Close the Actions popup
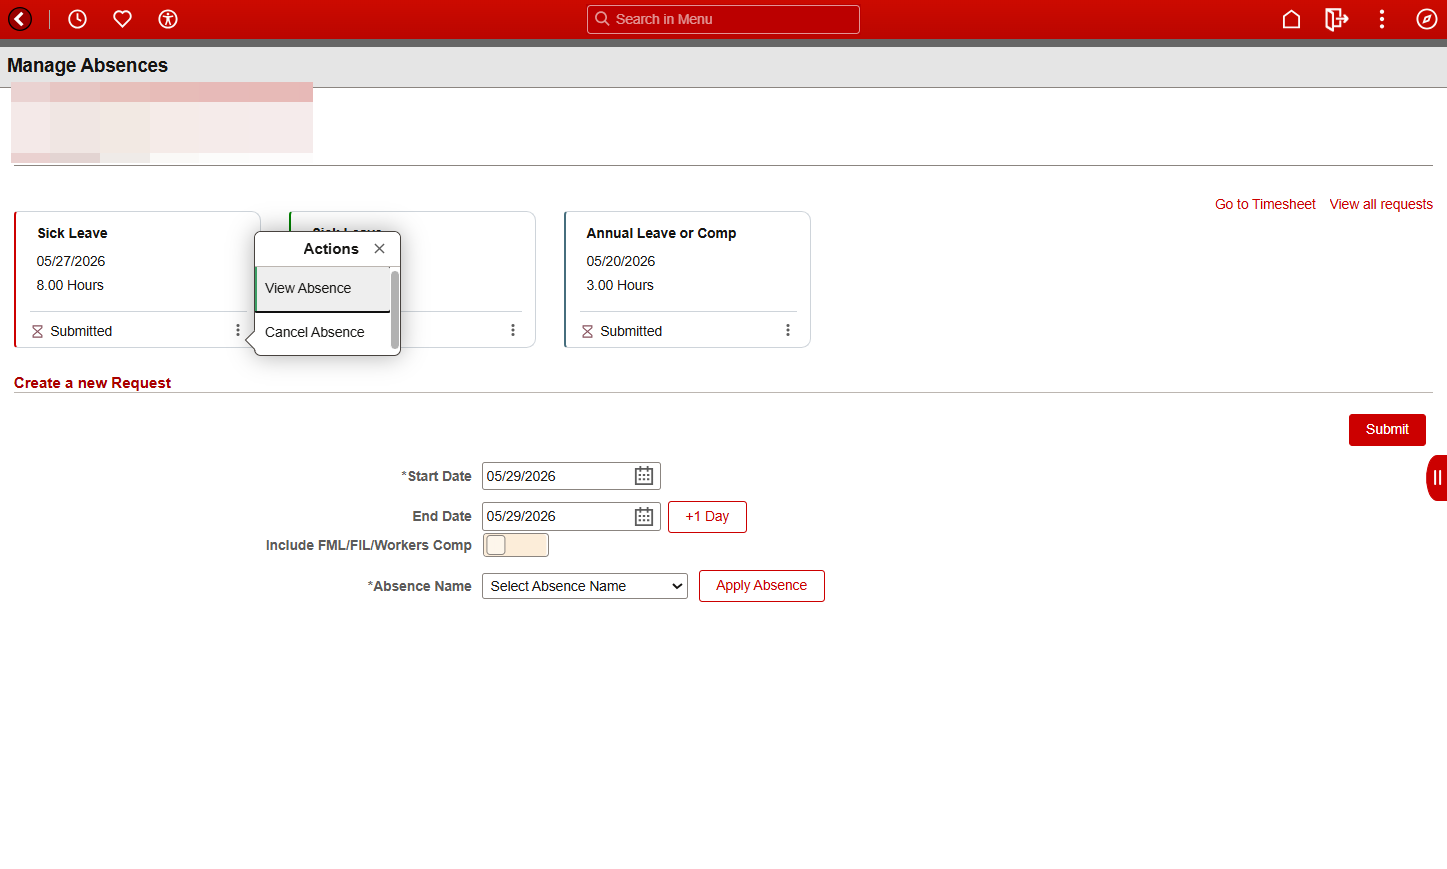 coord(379,249)
